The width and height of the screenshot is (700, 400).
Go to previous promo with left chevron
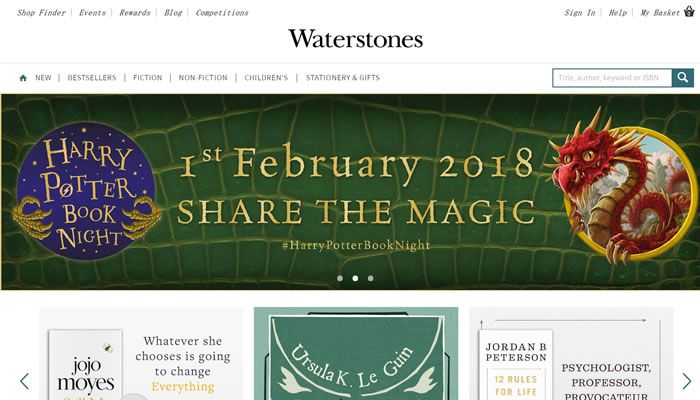pos(25,381)
